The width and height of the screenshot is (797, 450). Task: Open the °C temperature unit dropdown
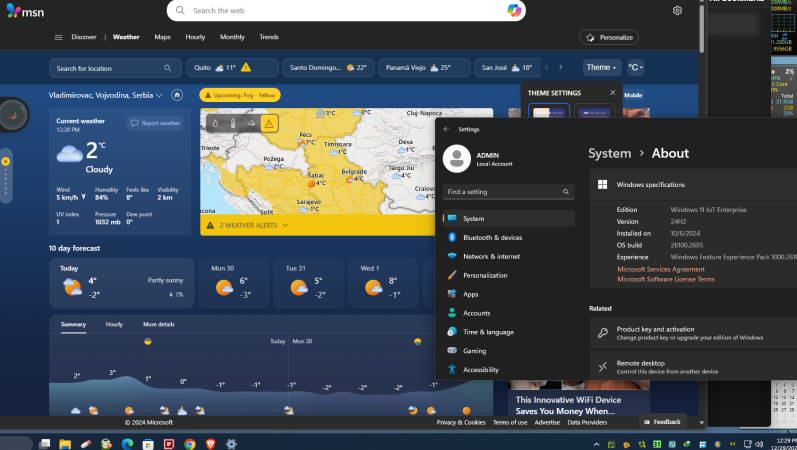tap(635, 68)
